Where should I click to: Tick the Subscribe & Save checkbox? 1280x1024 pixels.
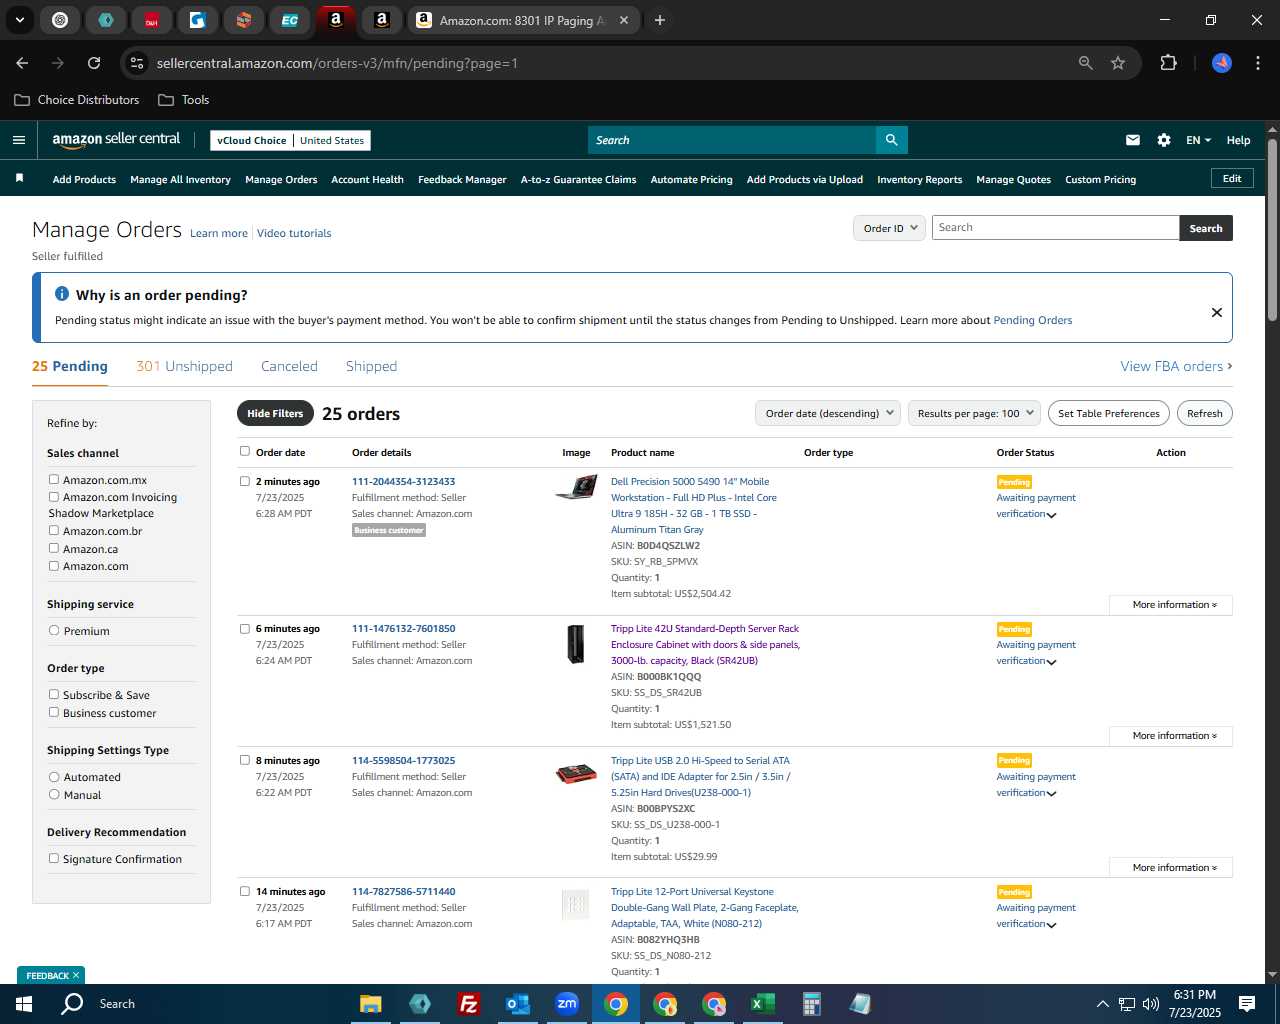[54, 695]
